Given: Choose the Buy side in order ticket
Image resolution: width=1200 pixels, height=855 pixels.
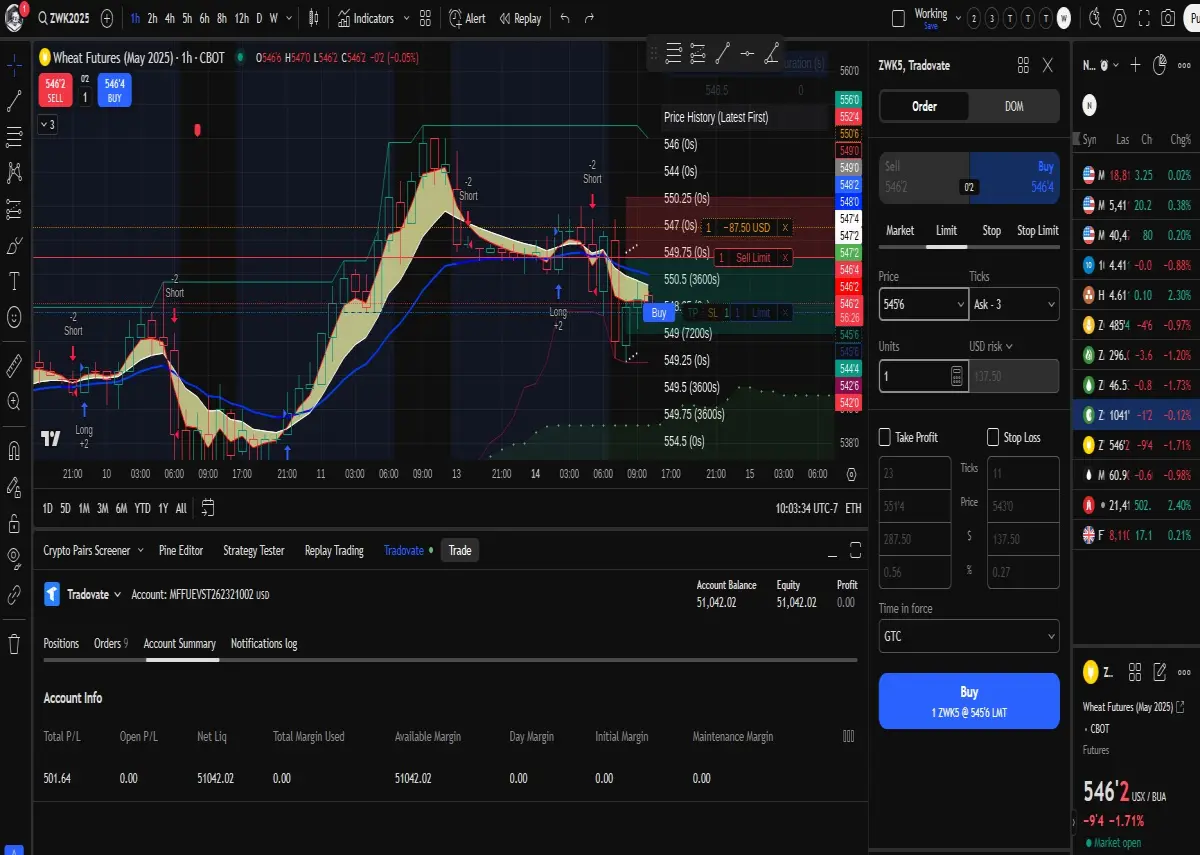Looking at the screenshot, I should (x=1014, y=176).
